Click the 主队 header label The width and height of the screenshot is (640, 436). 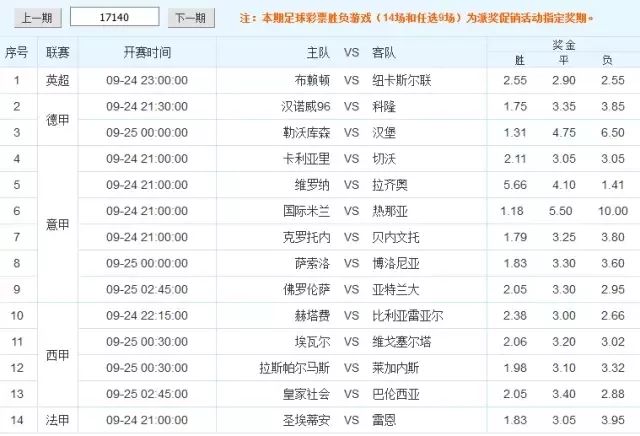point(318,52)
